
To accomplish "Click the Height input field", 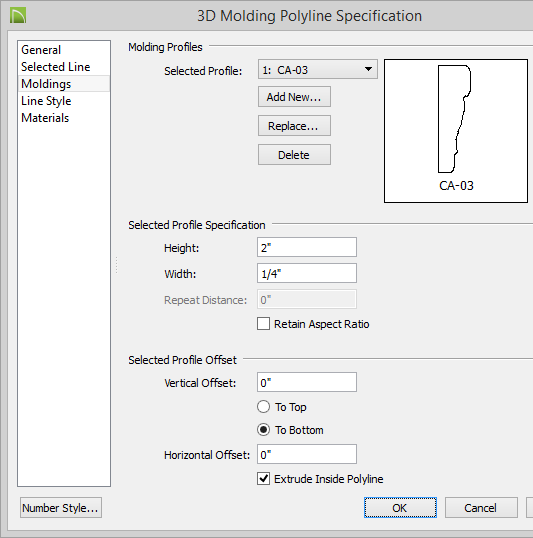I will point(306,247).
